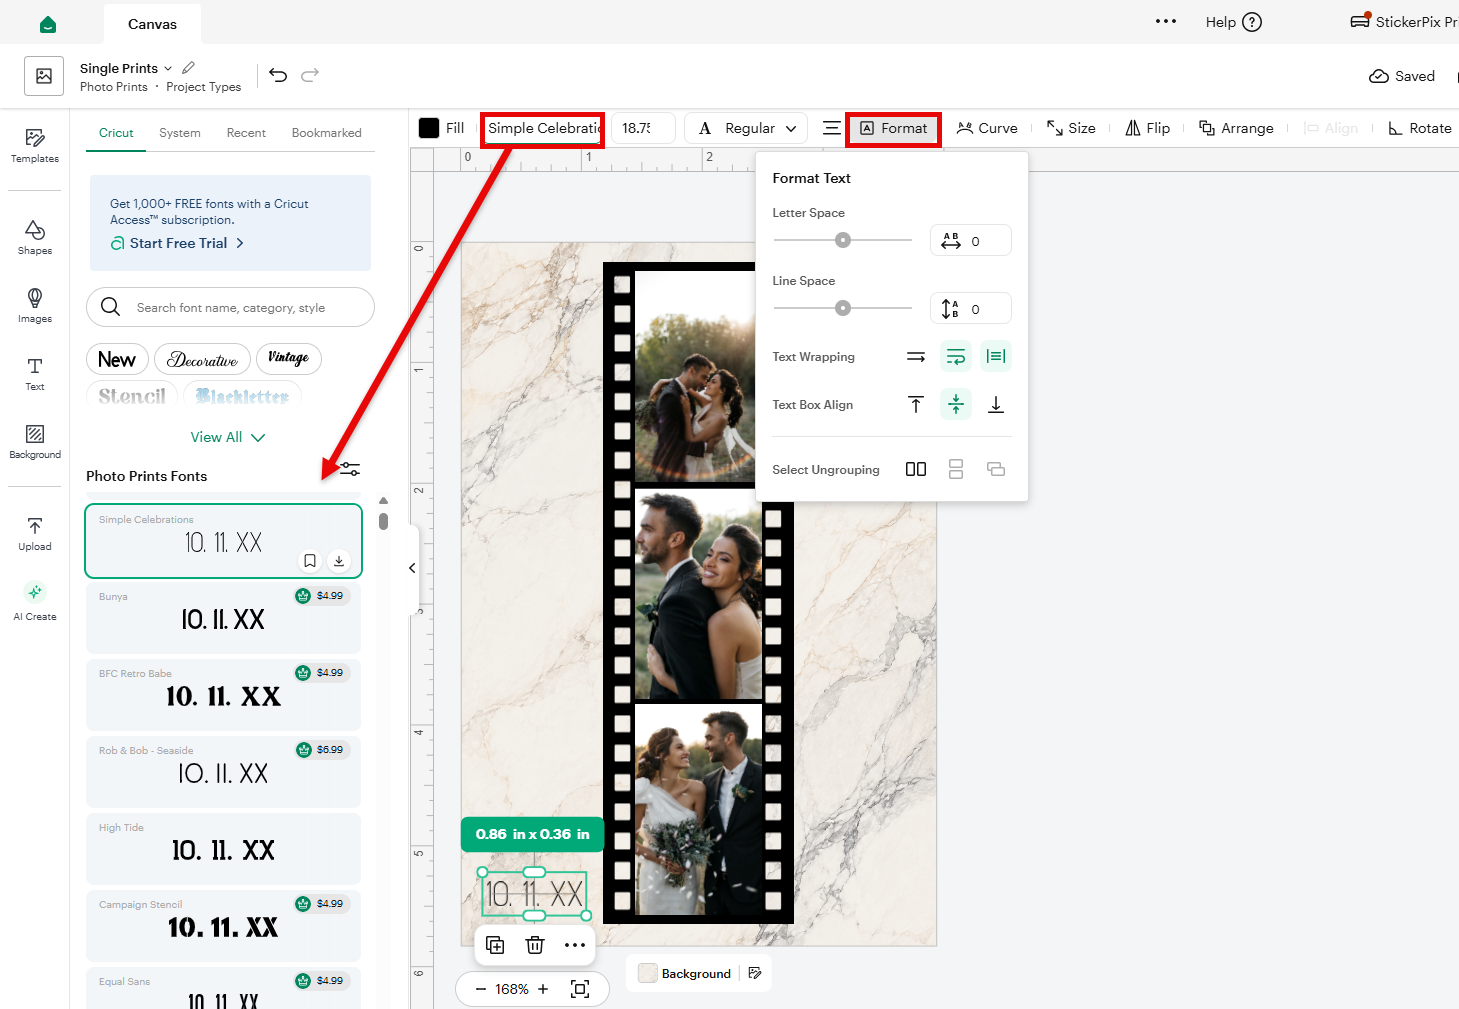
Task: Switch to the Cricut fonts tab
Action: click(116, 133)
